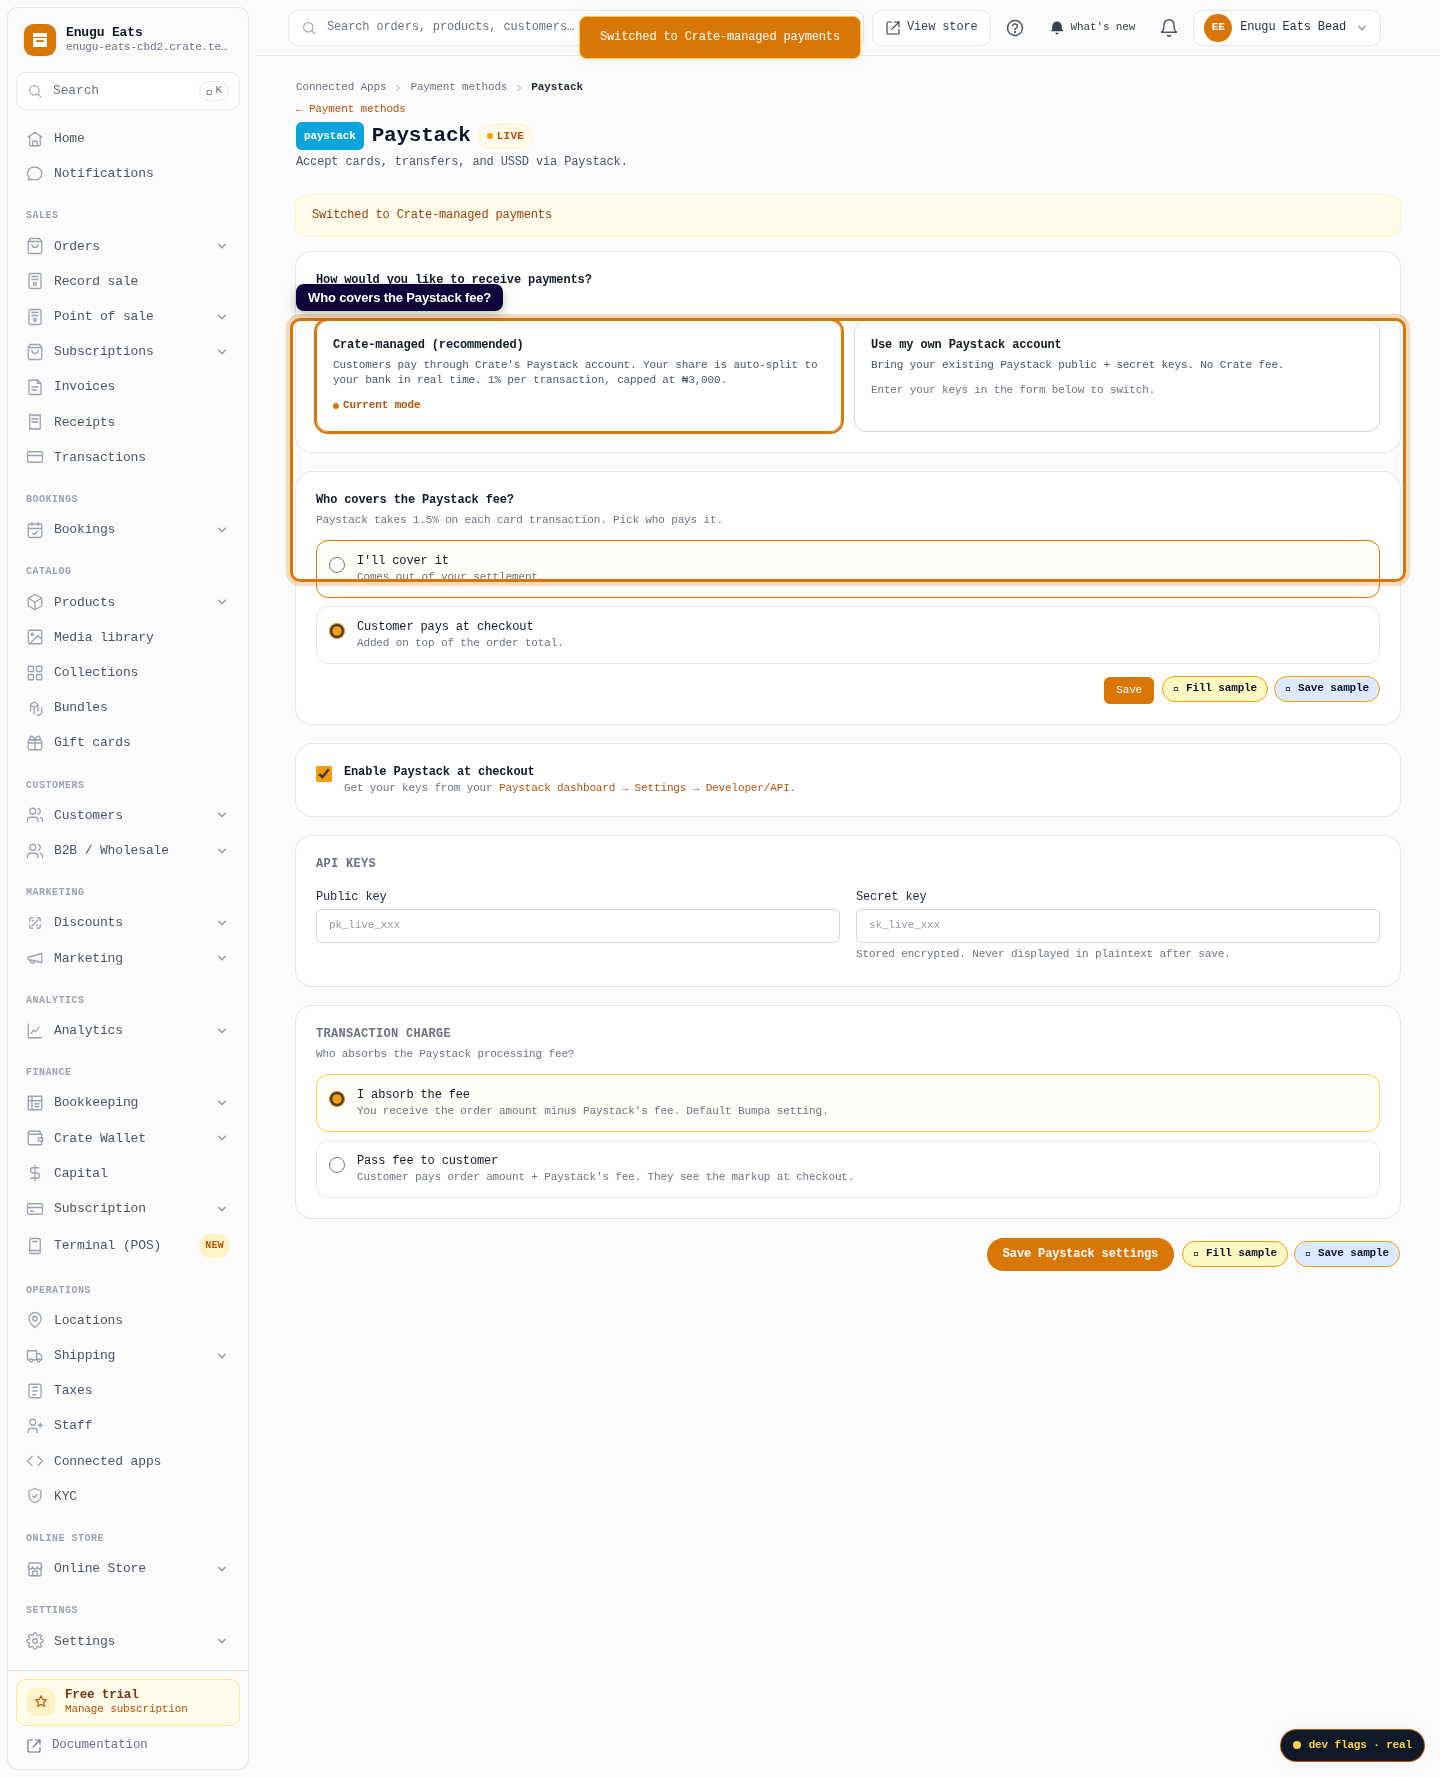Click What's new in top bar

click(1093, 28)
